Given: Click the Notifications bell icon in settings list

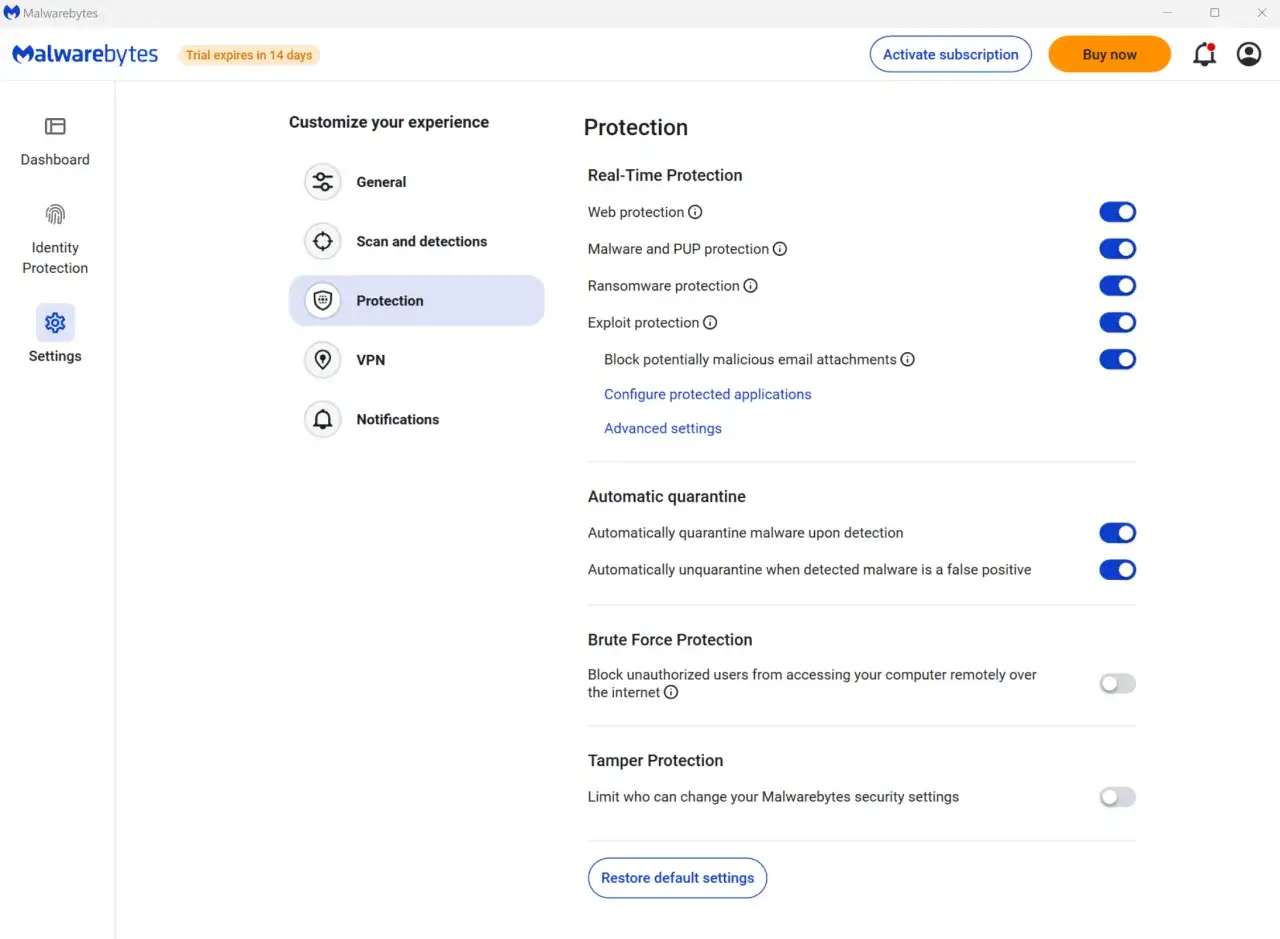Looking at the screenshot, I should 322,419.
